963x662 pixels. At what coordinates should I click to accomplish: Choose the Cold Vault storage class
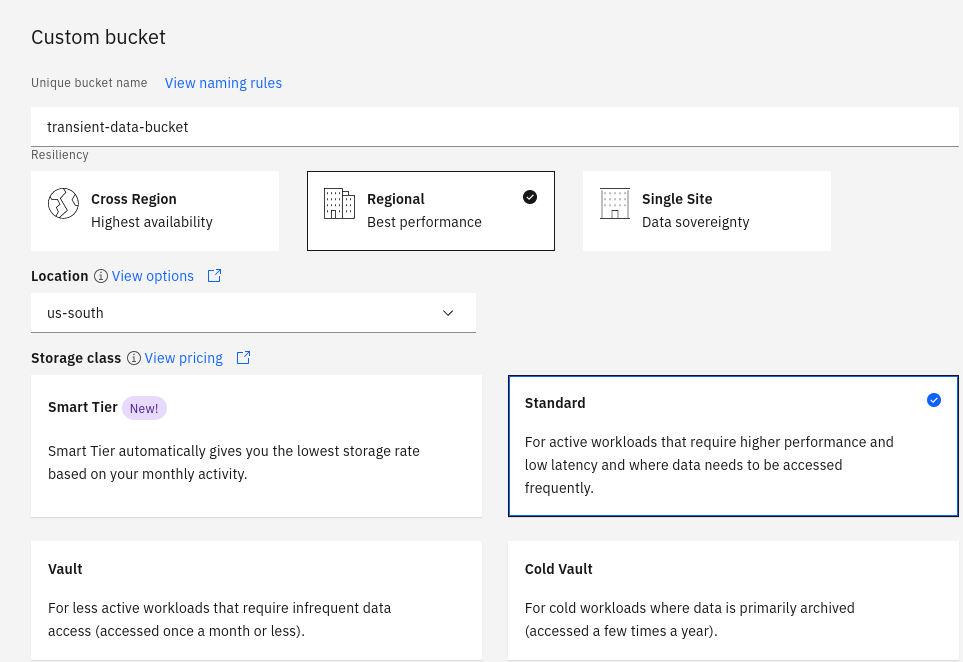[x=732, y=600]
